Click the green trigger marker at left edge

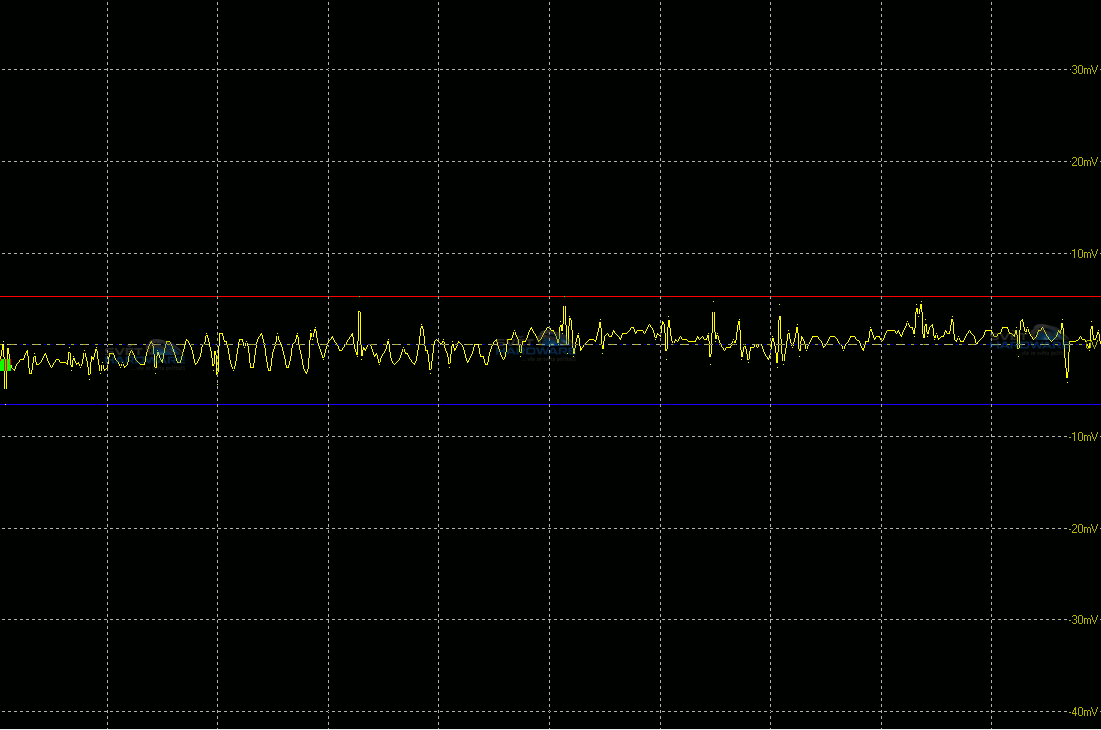click(5, 366)
